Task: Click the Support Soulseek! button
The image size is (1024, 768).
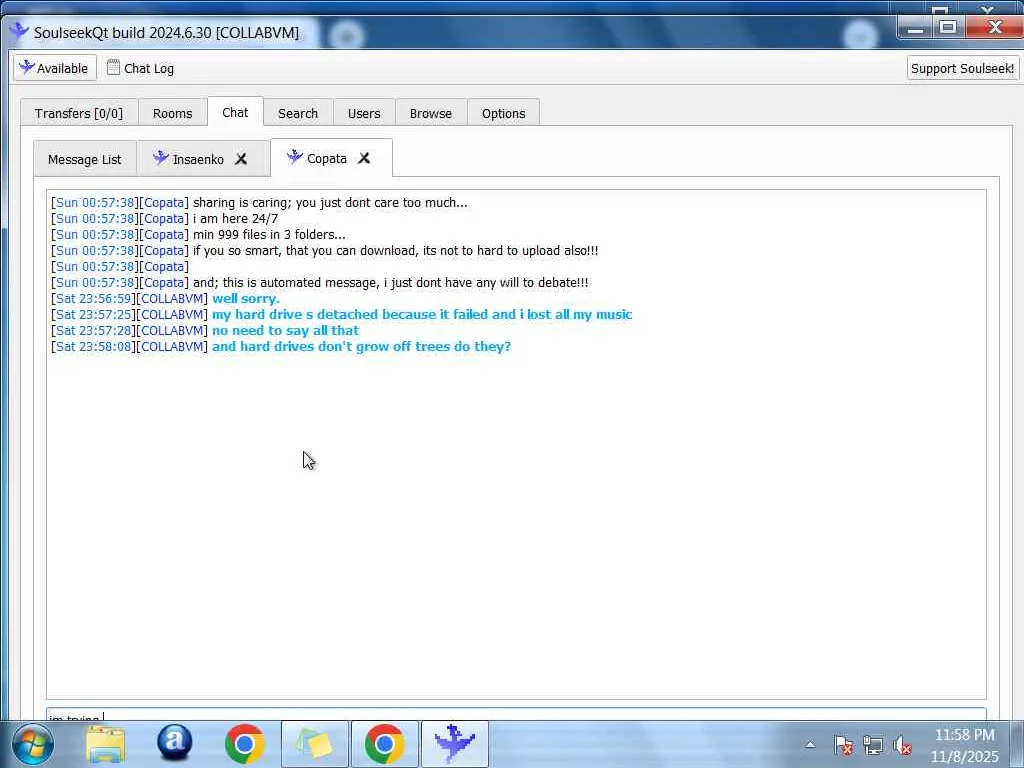Action: coord(963,68)
